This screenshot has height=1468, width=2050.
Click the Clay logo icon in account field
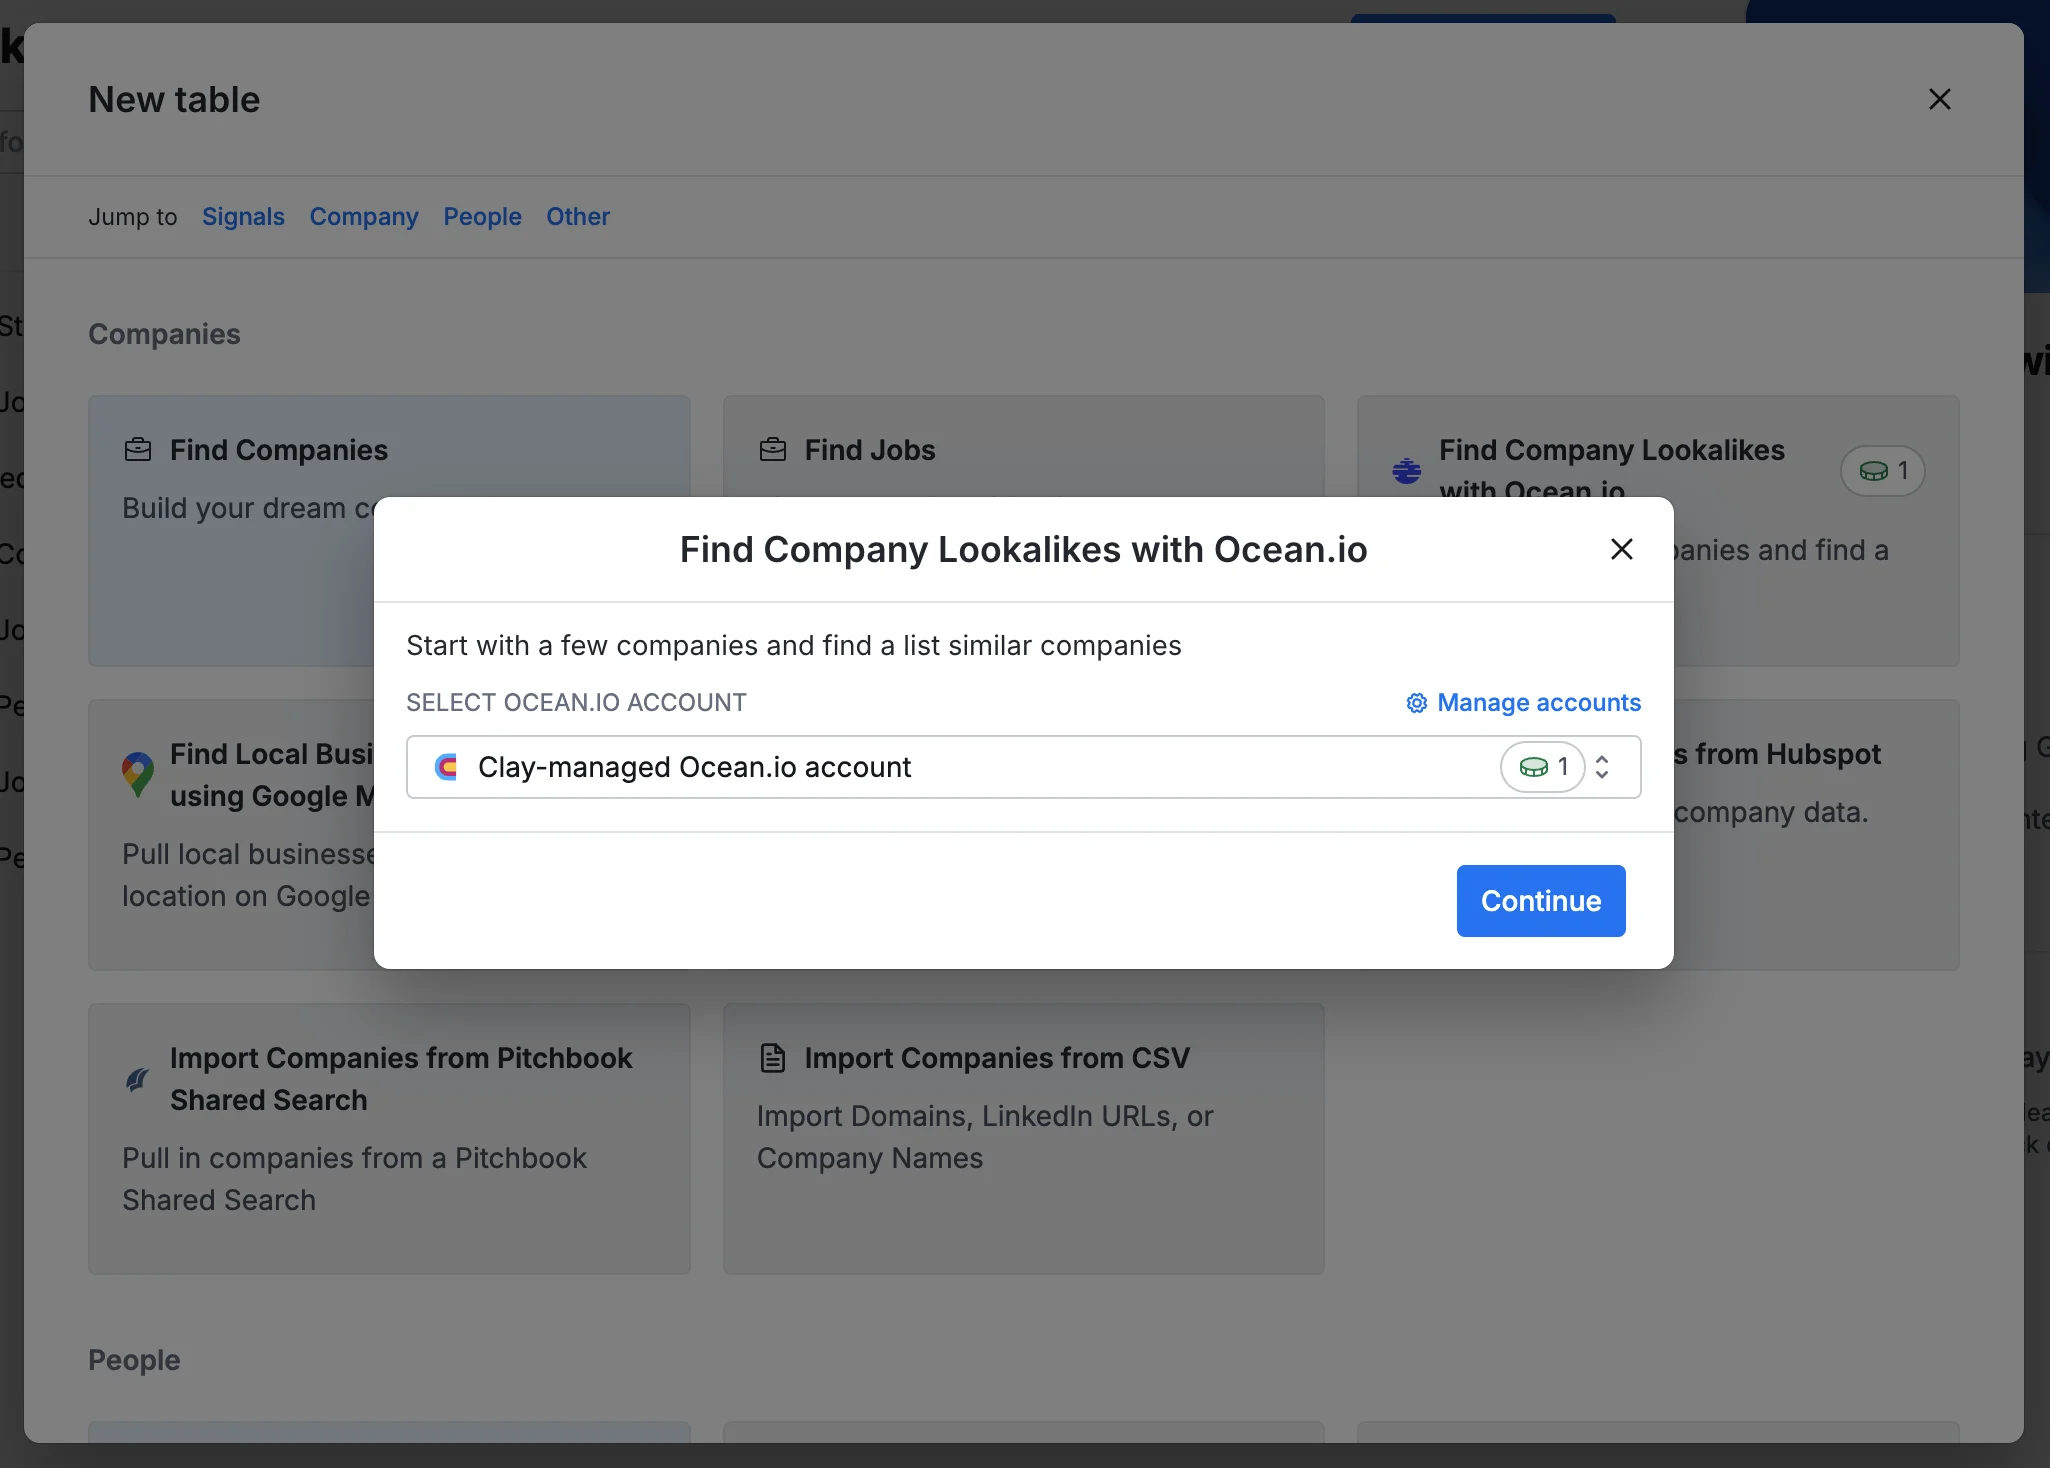446,767
